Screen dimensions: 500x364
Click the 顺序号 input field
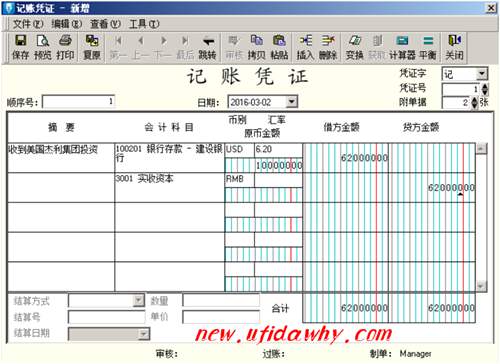[x=79, y=102]
